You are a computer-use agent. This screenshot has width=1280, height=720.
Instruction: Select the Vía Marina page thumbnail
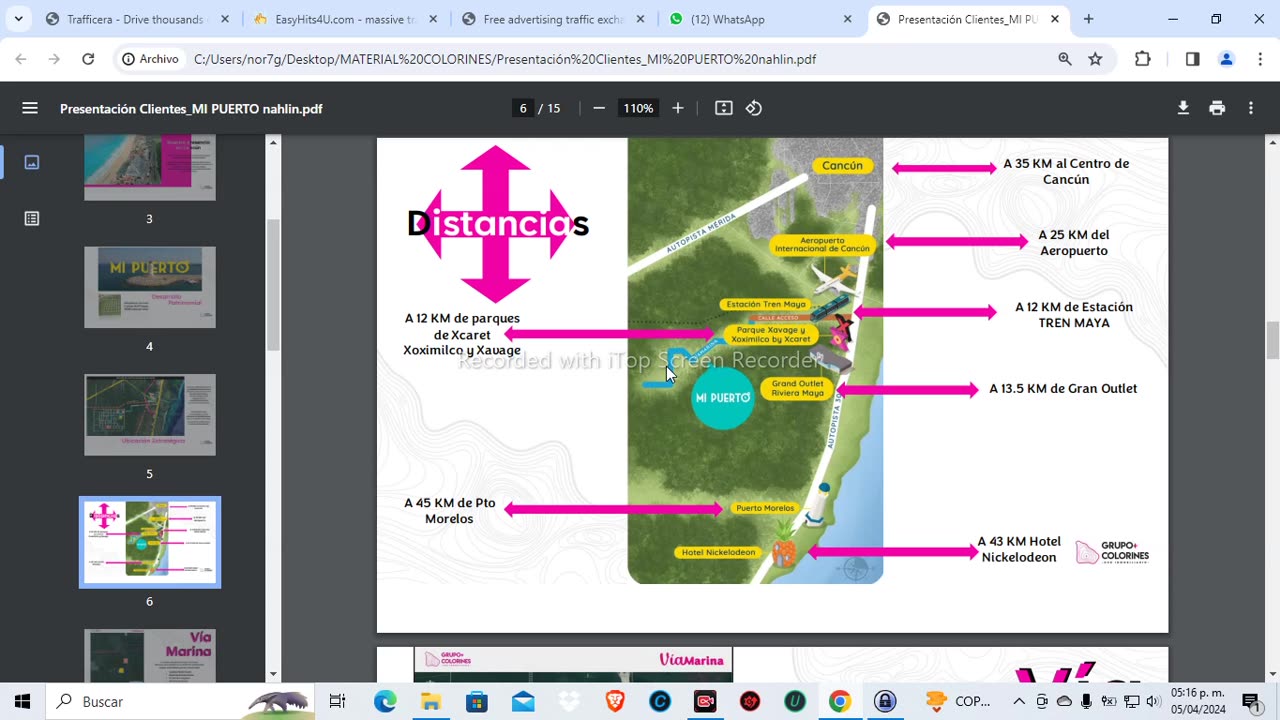pos(150,655)
